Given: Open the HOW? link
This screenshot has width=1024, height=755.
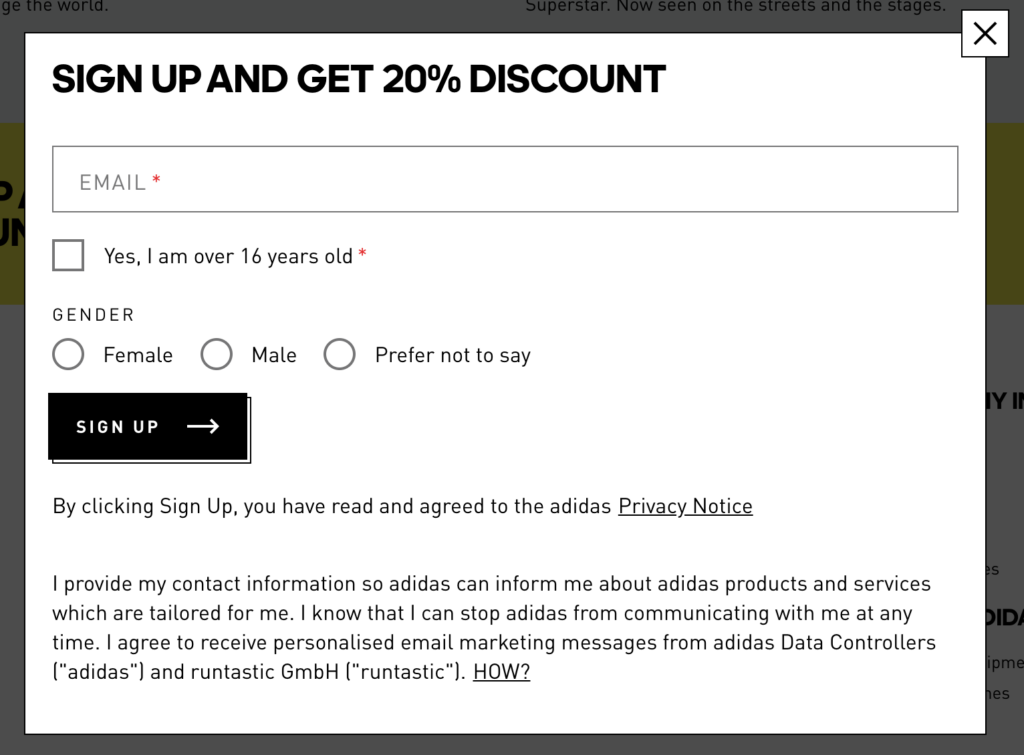Looking at the screenshot, I should [502, 671].
